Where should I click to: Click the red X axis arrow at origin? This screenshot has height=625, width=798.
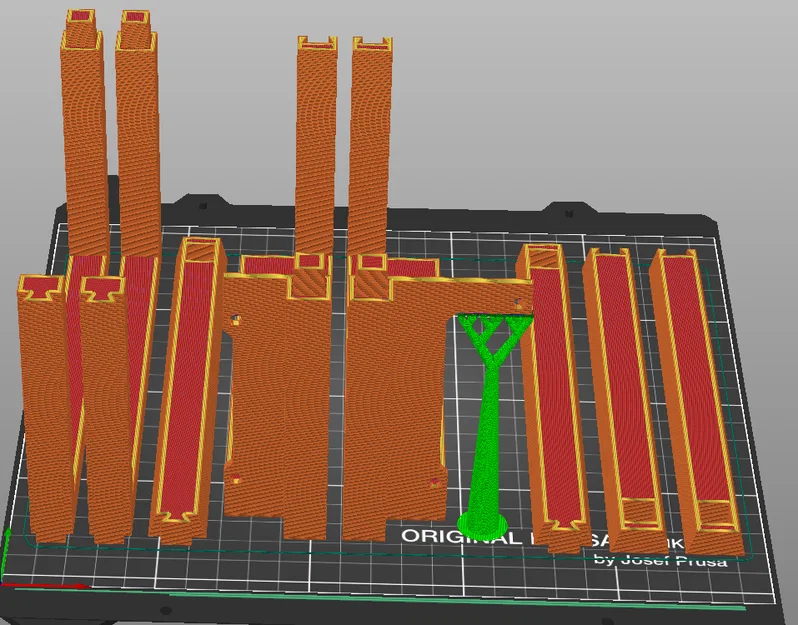tap(45, 586)
